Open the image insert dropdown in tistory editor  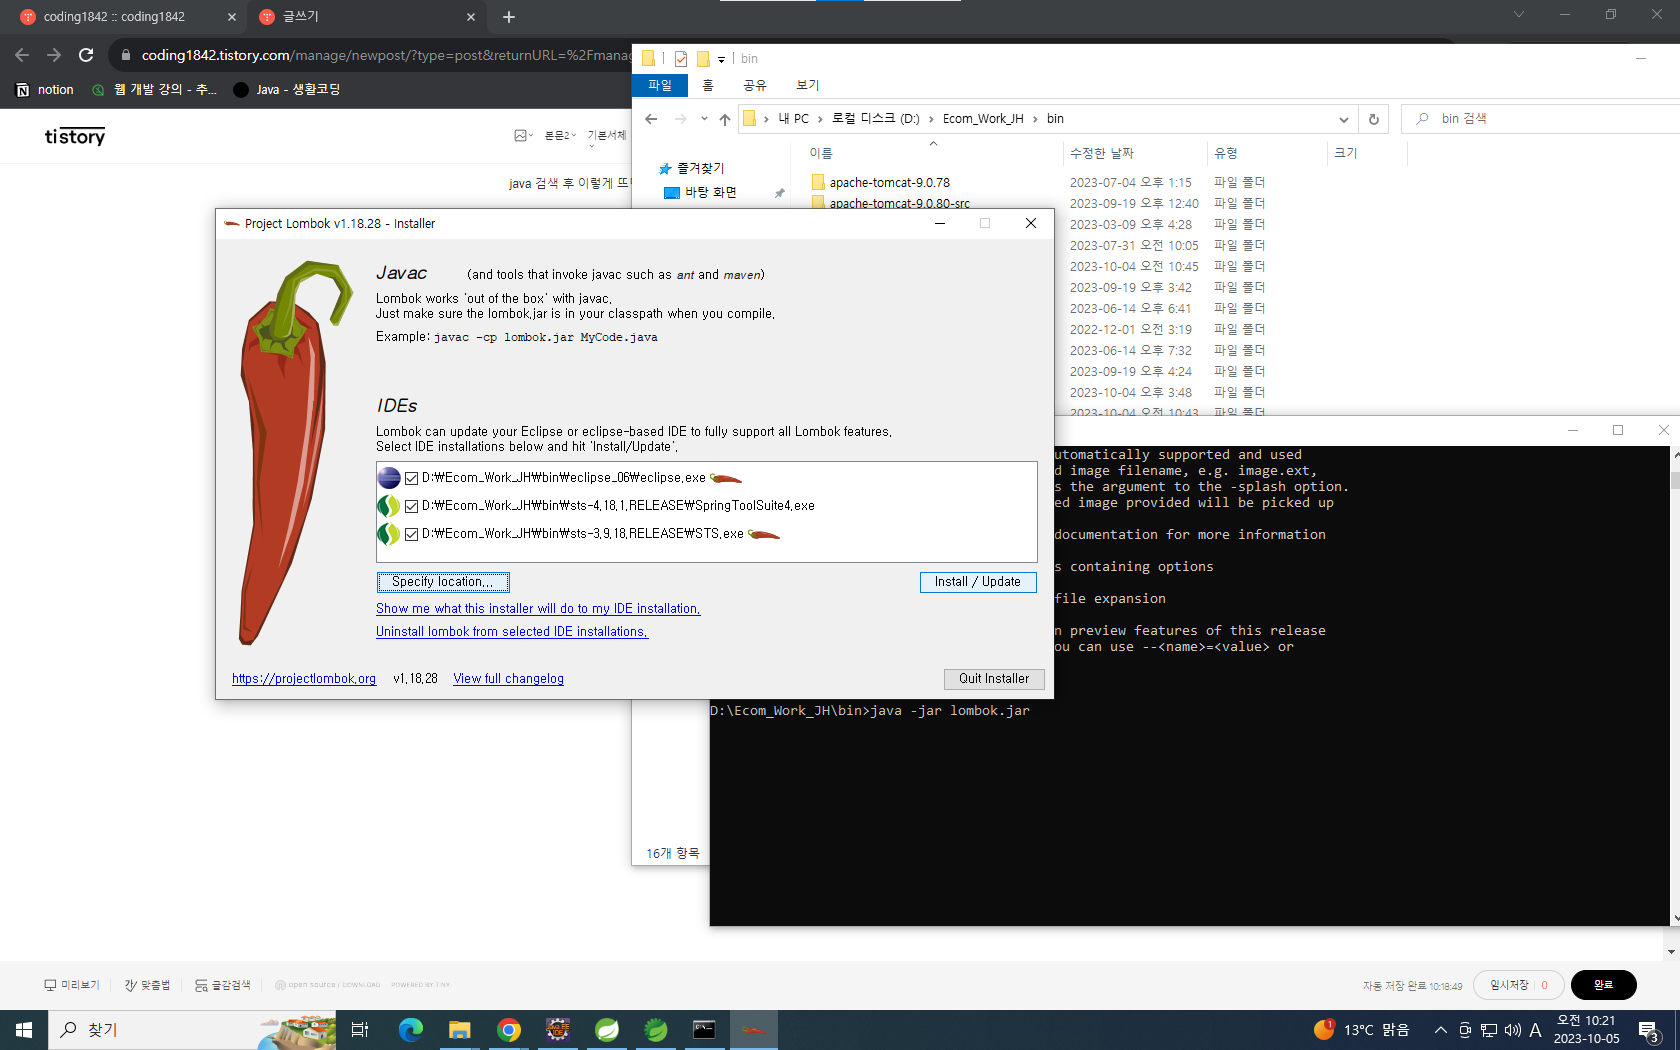tap(523, 135)
